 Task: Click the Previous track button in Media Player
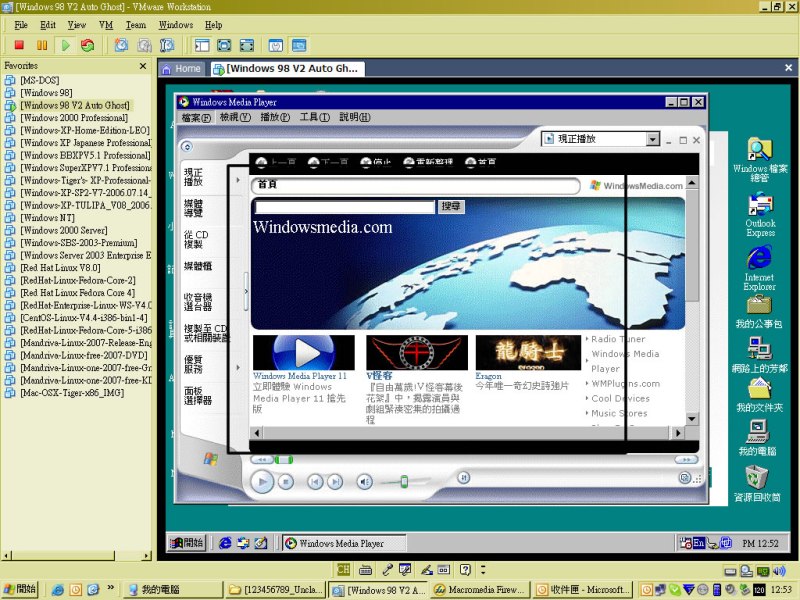[x=315, y=481]
